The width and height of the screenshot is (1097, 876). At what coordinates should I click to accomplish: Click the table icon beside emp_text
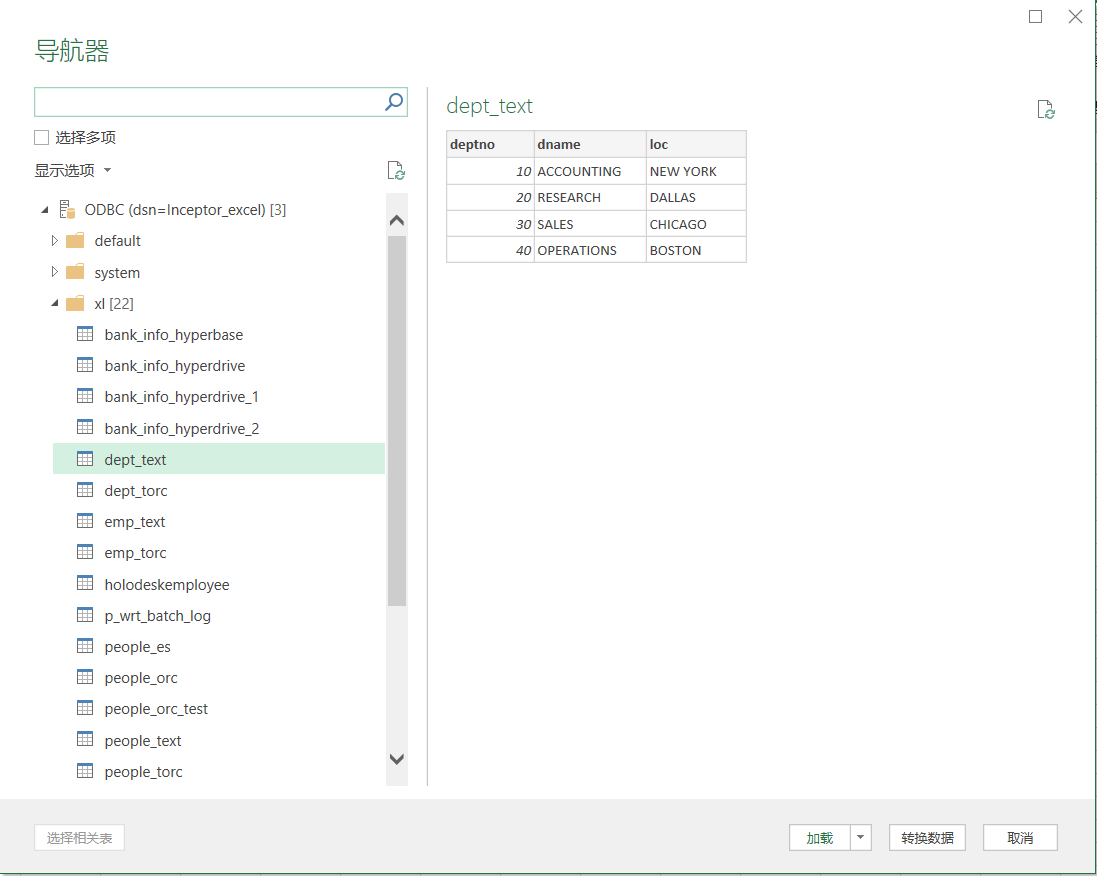point(85,522)
